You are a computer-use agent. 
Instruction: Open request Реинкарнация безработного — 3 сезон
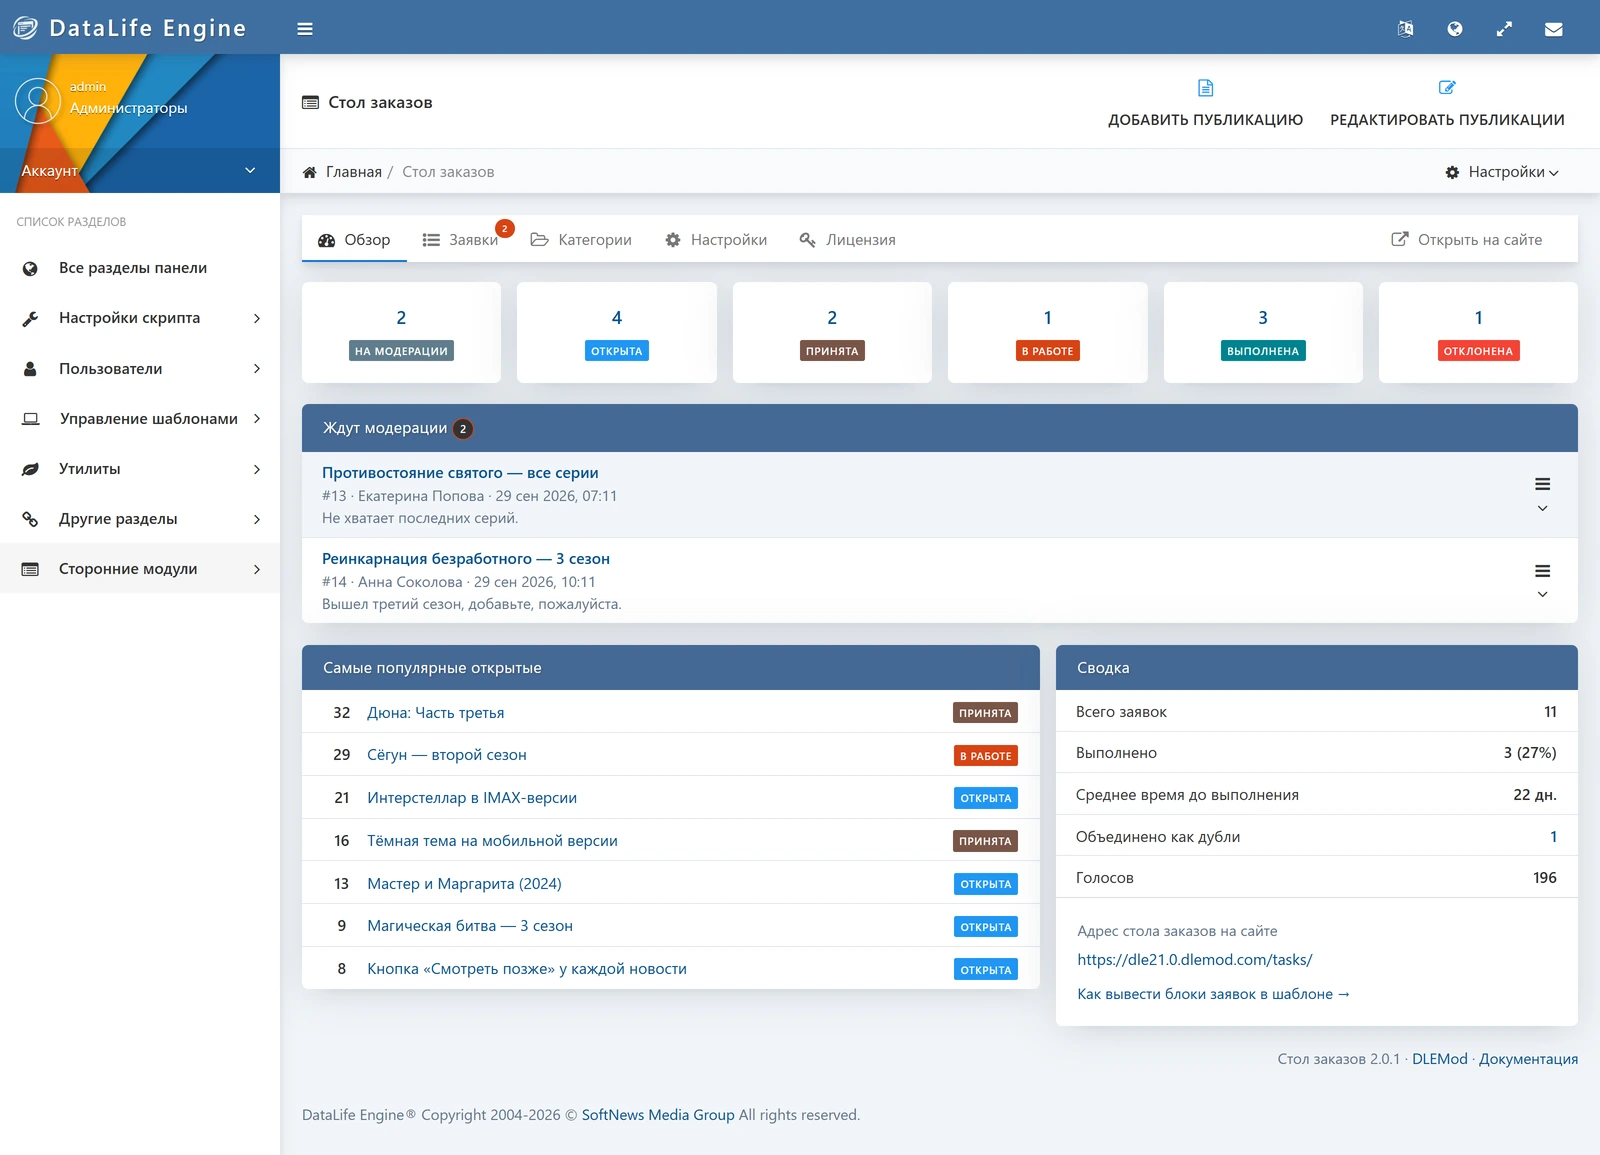coord(466,559)
